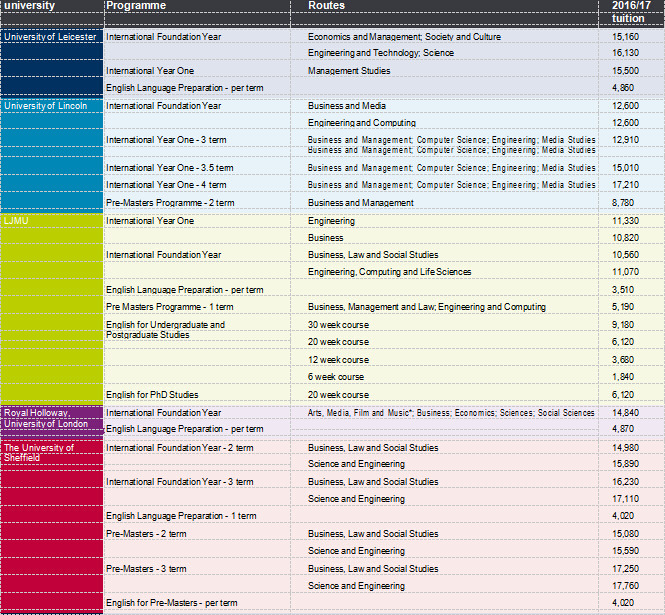Click the tuition value 14,840
665x615 pixels.
(x=625, y=413)
